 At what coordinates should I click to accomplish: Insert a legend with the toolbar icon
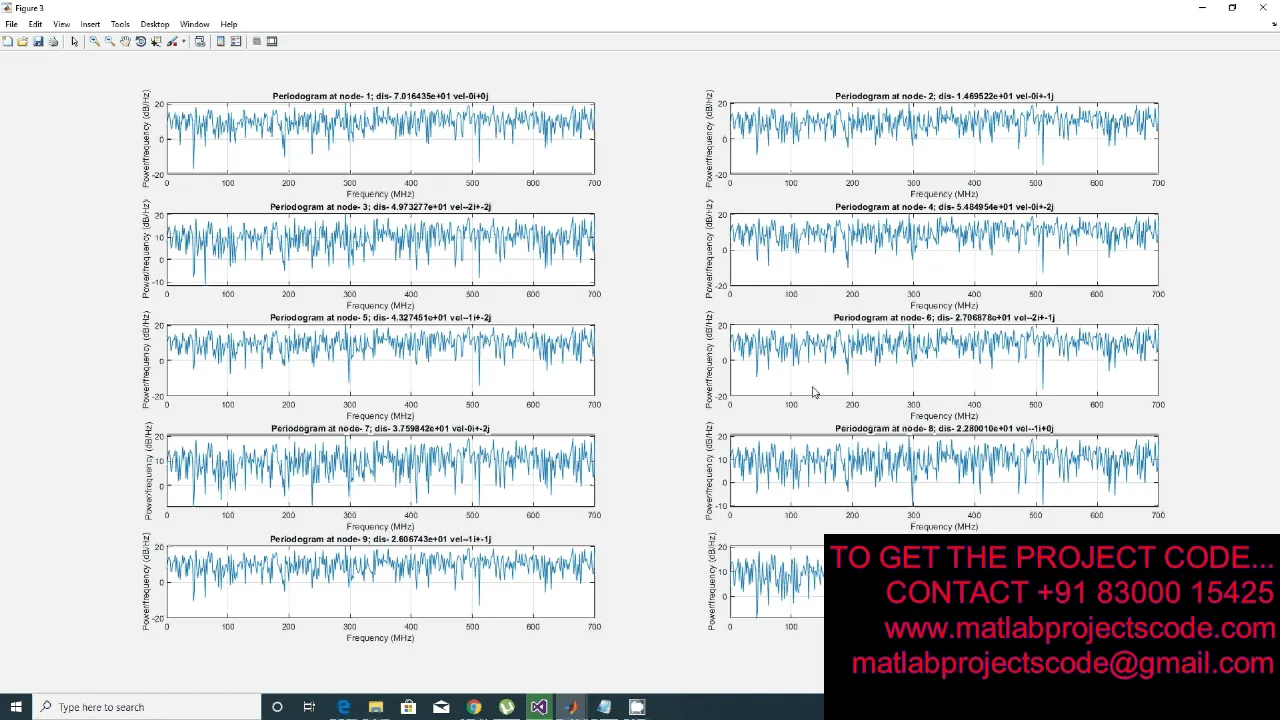(x=236, y=41)
